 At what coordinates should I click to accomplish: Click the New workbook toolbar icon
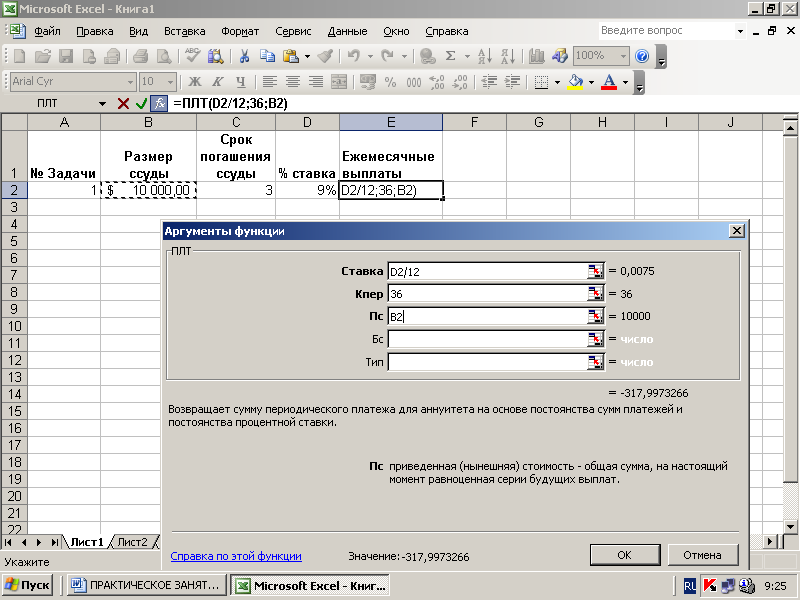pyautogui.click(x=19, y=56)
